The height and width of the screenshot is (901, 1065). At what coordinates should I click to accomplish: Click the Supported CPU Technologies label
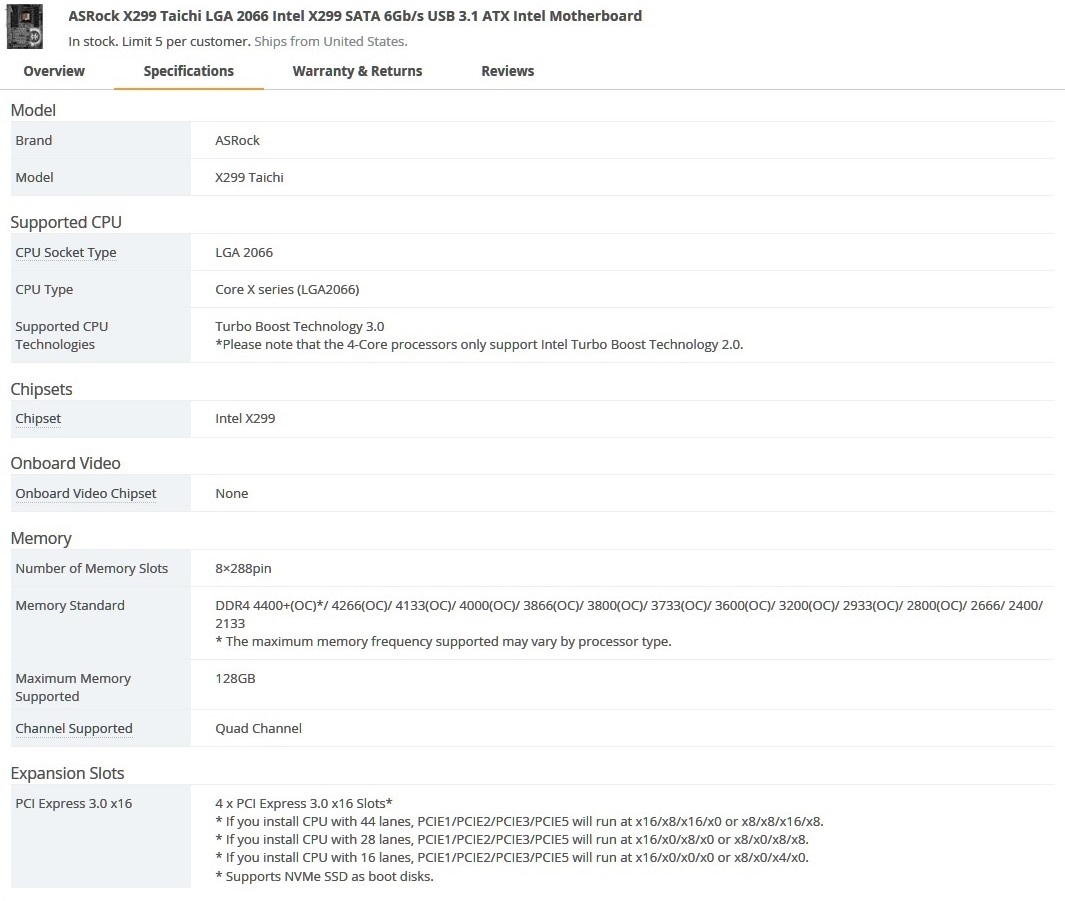(62, 335)
